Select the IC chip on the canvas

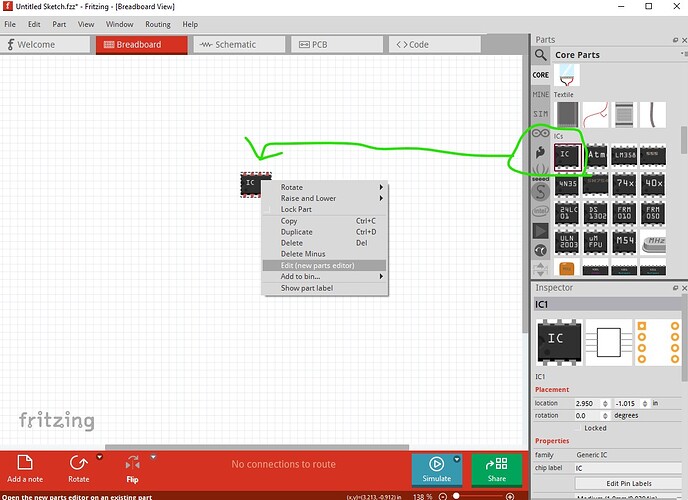pyautogui.click(x=251, y=184)
